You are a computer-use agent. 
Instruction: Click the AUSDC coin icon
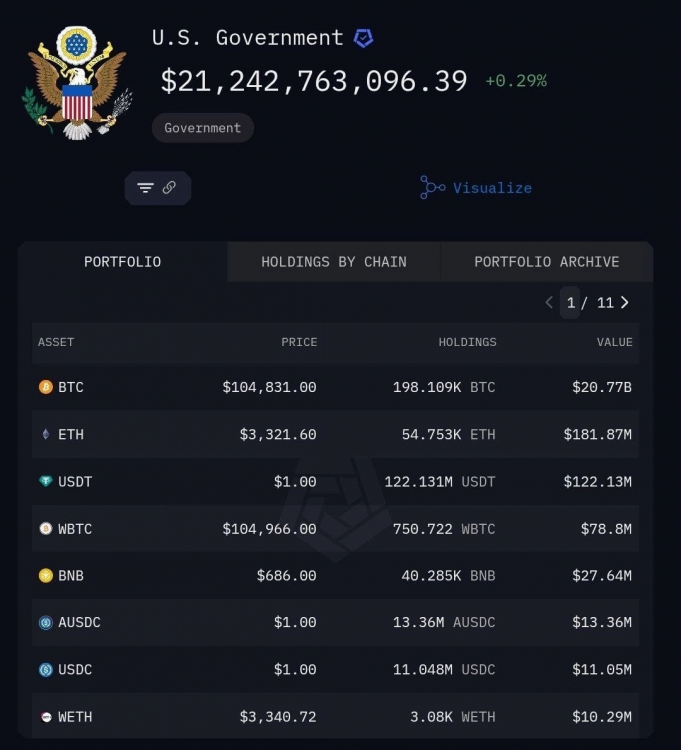[45, 622]
